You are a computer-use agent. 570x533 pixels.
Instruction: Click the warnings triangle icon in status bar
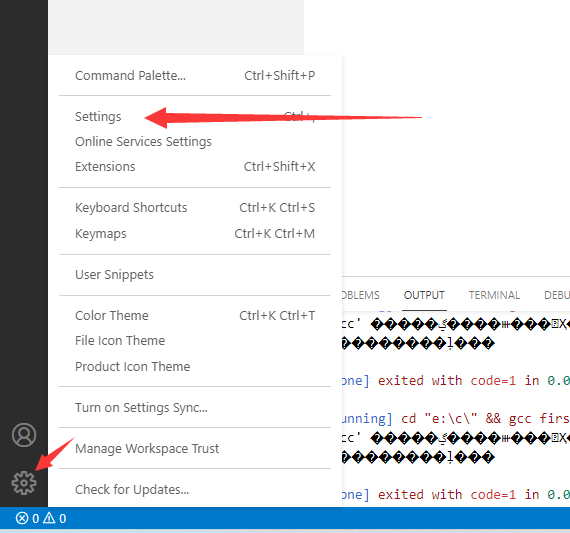(49, 518)
